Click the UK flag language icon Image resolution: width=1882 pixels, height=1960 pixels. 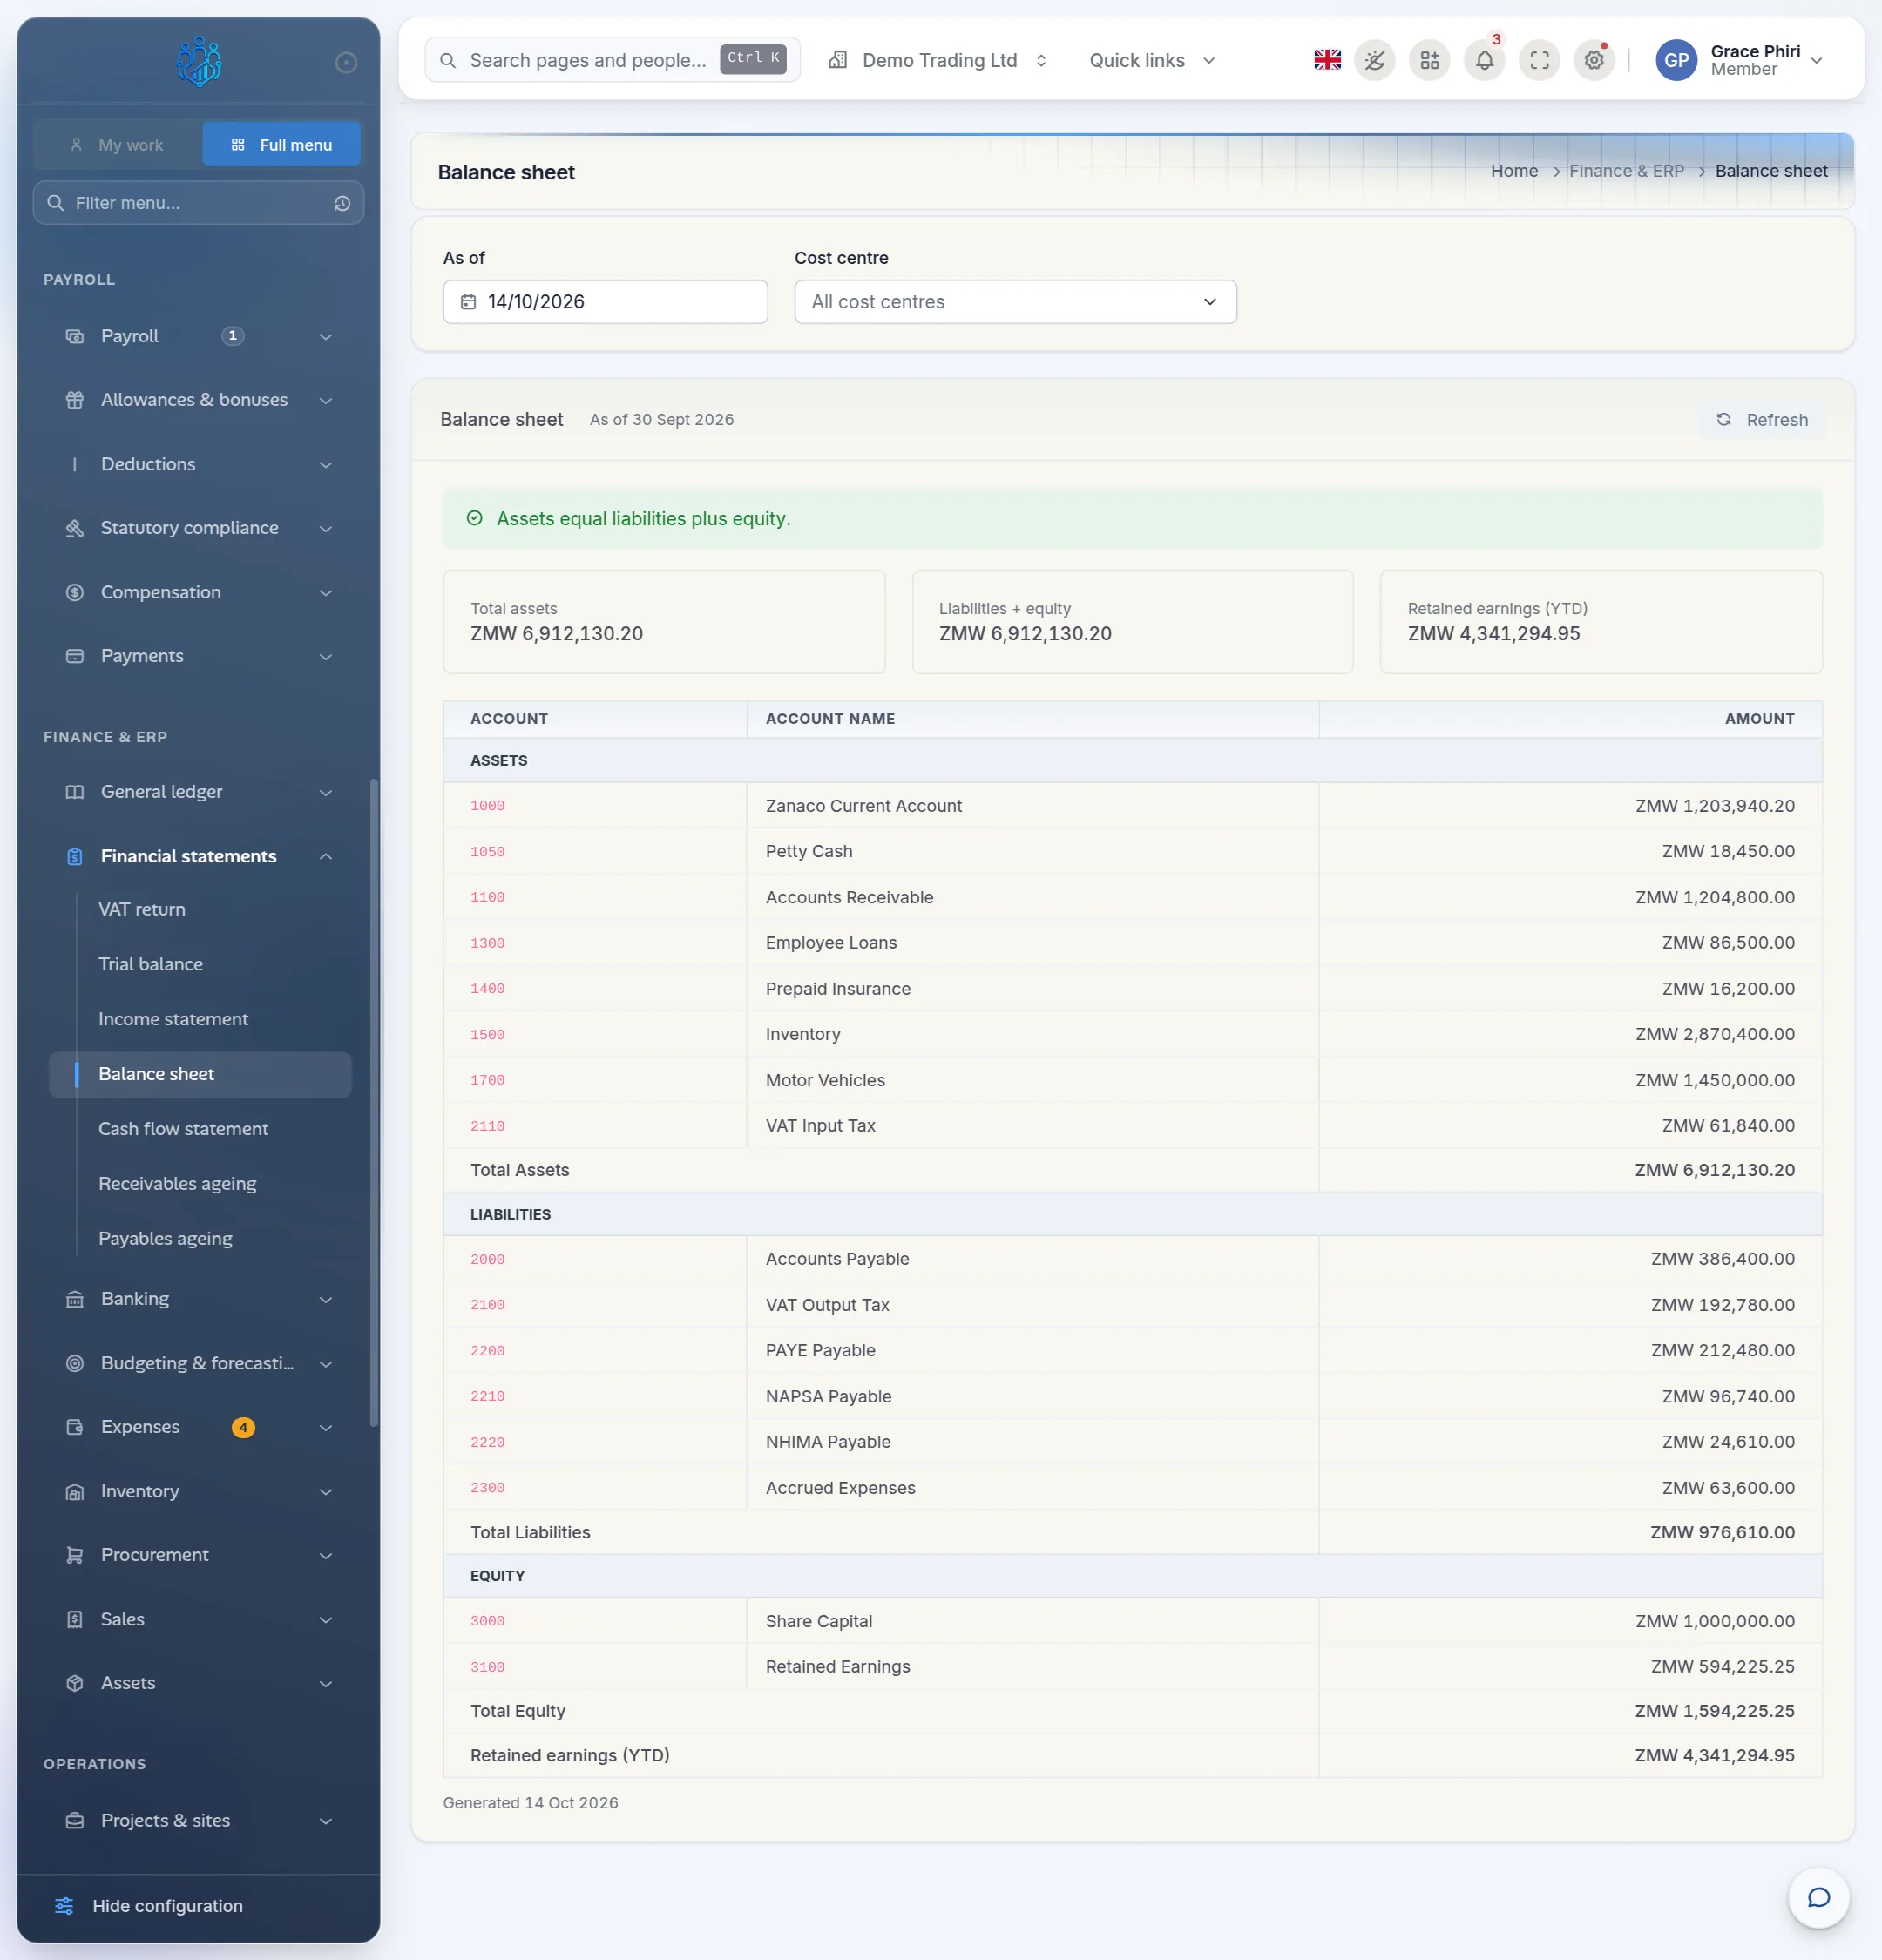click(1327, 60)
